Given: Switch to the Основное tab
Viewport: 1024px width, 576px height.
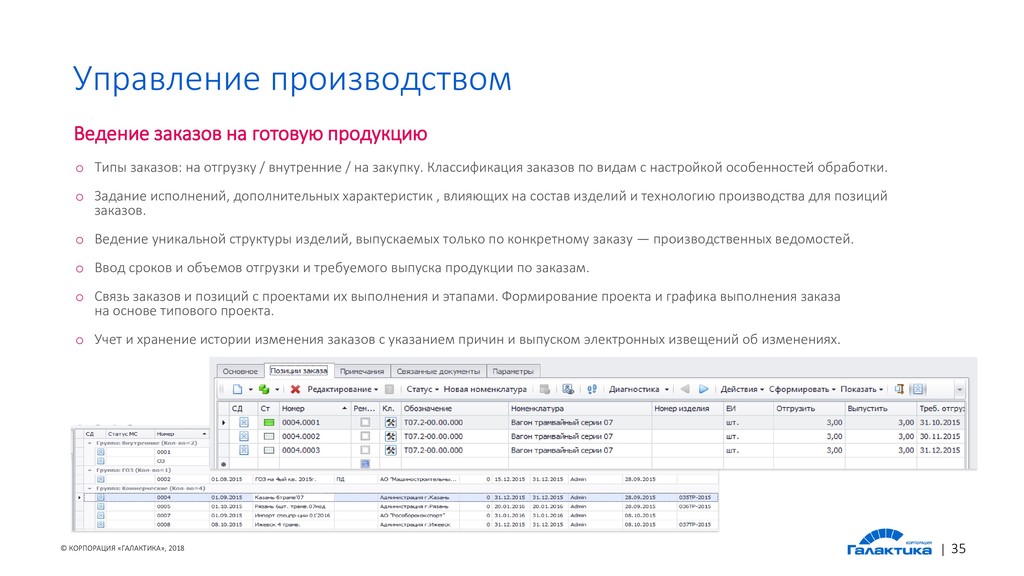Looking at the screenshot, I should pyautogui.click(x=240, y=371).
